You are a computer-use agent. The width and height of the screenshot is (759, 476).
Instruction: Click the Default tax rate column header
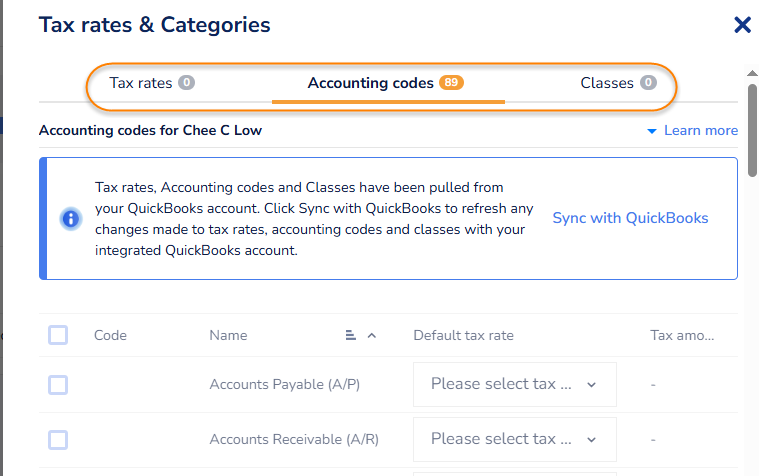[463, 336]
